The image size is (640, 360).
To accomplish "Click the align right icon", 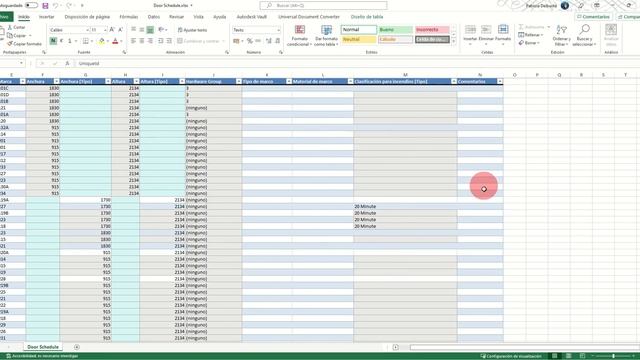I will pos(151,41).
